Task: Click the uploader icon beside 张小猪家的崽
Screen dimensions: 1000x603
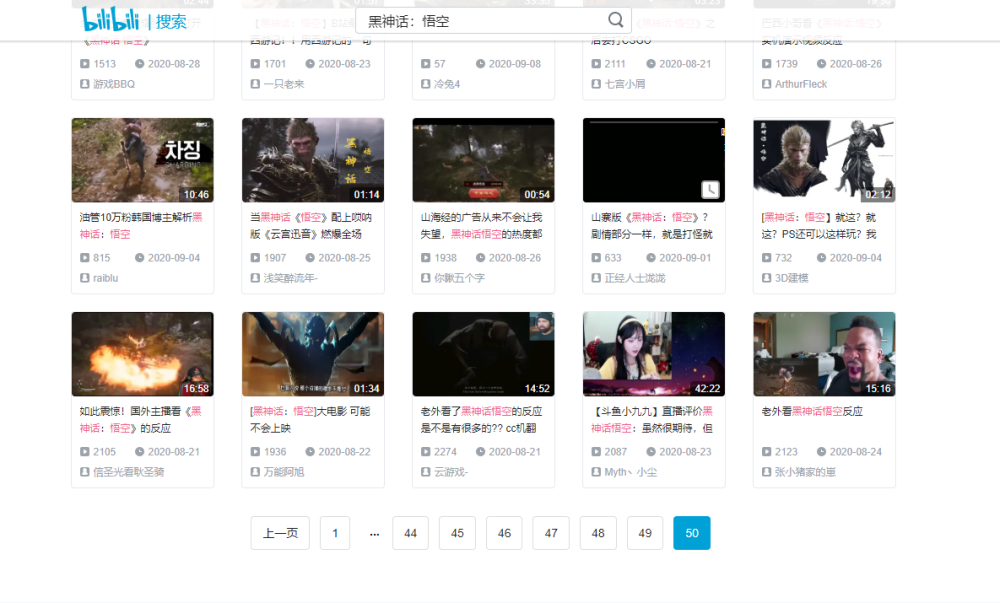Action: click(x=767, y=472)
